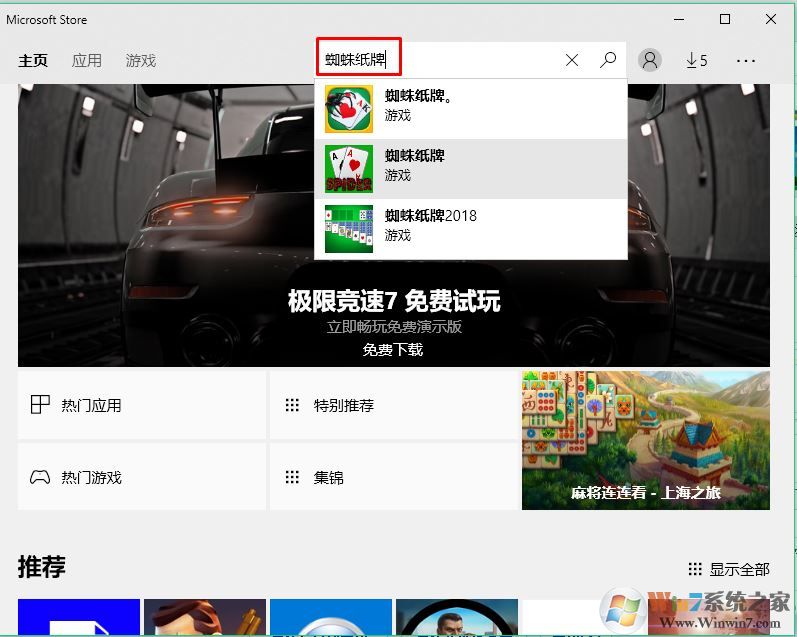This screenshot has height=637, width=797.
Task: Select the 蜘蛛纸牌2018 green table icon
Action: click(349, 229)
